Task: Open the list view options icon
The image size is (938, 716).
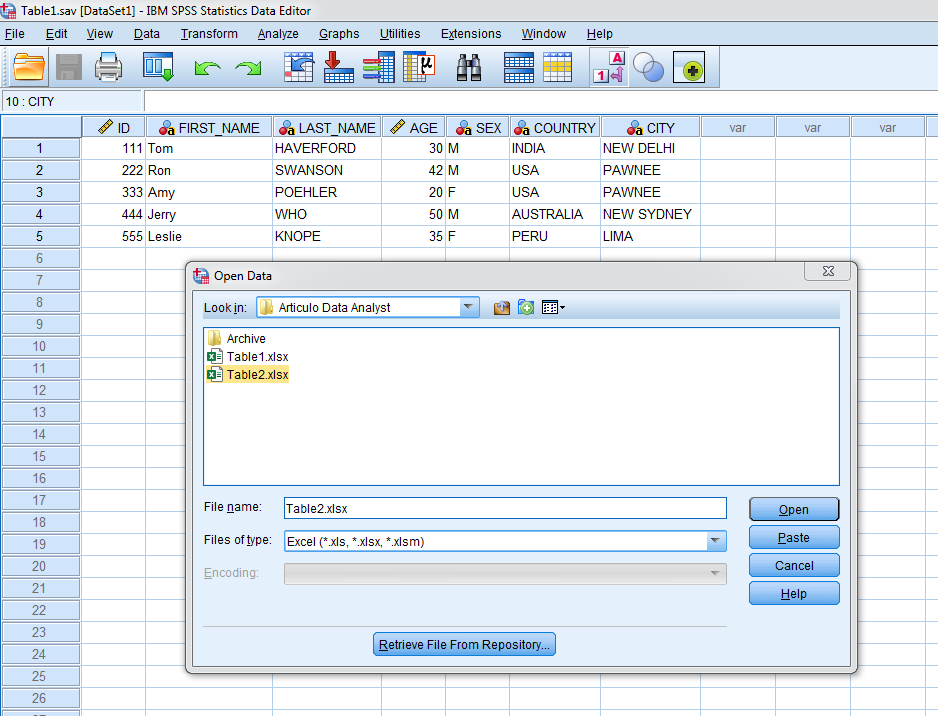Action: (x=553, y=307)
